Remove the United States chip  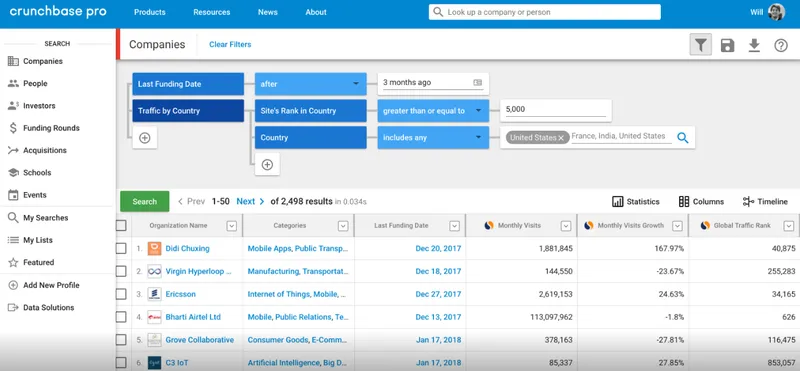tap(561, 138)
